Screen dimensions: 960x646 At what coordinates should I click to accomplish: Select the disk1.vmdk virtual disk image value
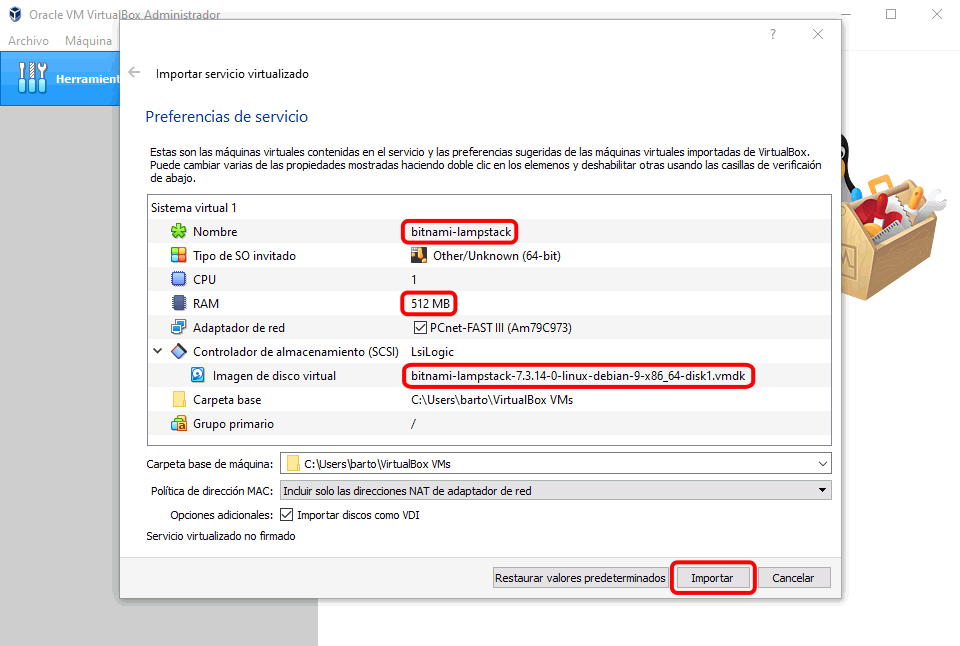point(578,375)
